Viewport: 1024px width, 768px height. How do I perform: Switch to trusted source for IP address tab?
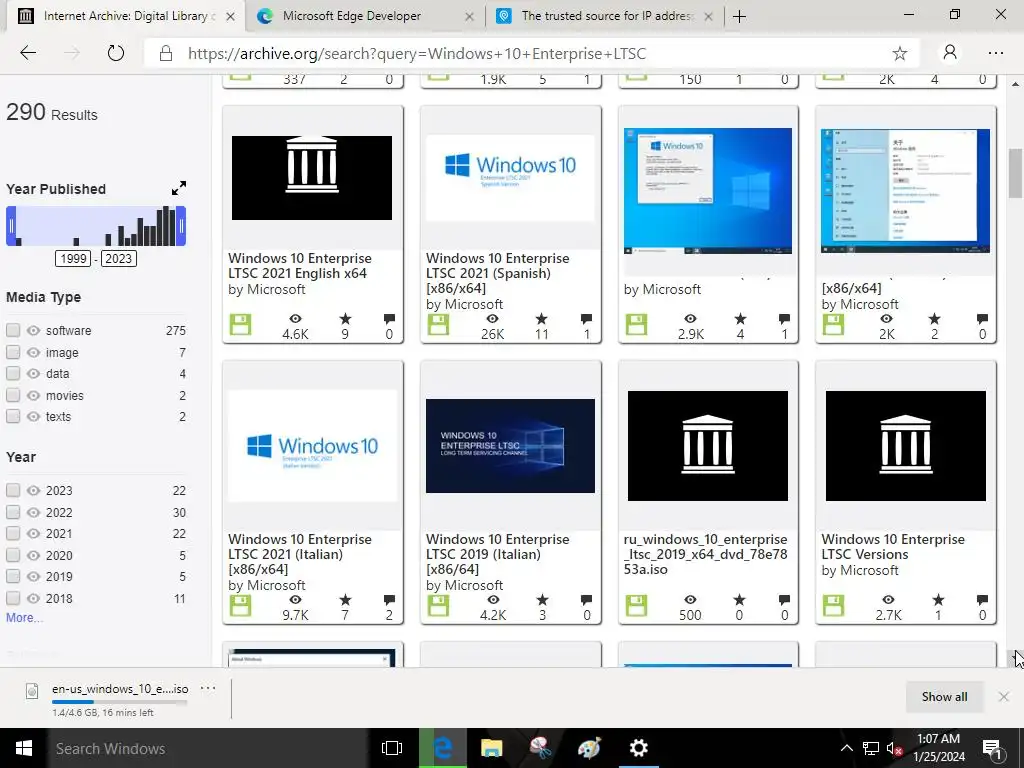(x=604, y=16)
